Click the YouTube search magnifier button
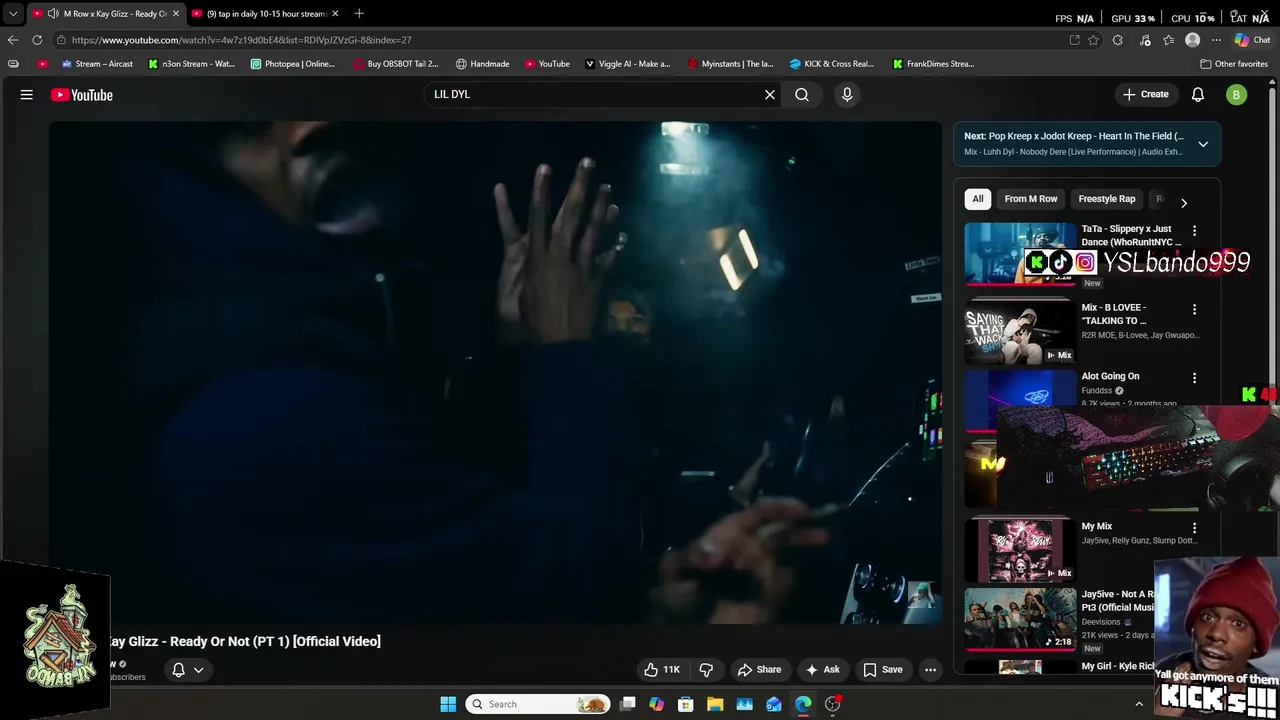This screenshot has height=720, width=1280. pyautogui.click(x=802, y=94)
